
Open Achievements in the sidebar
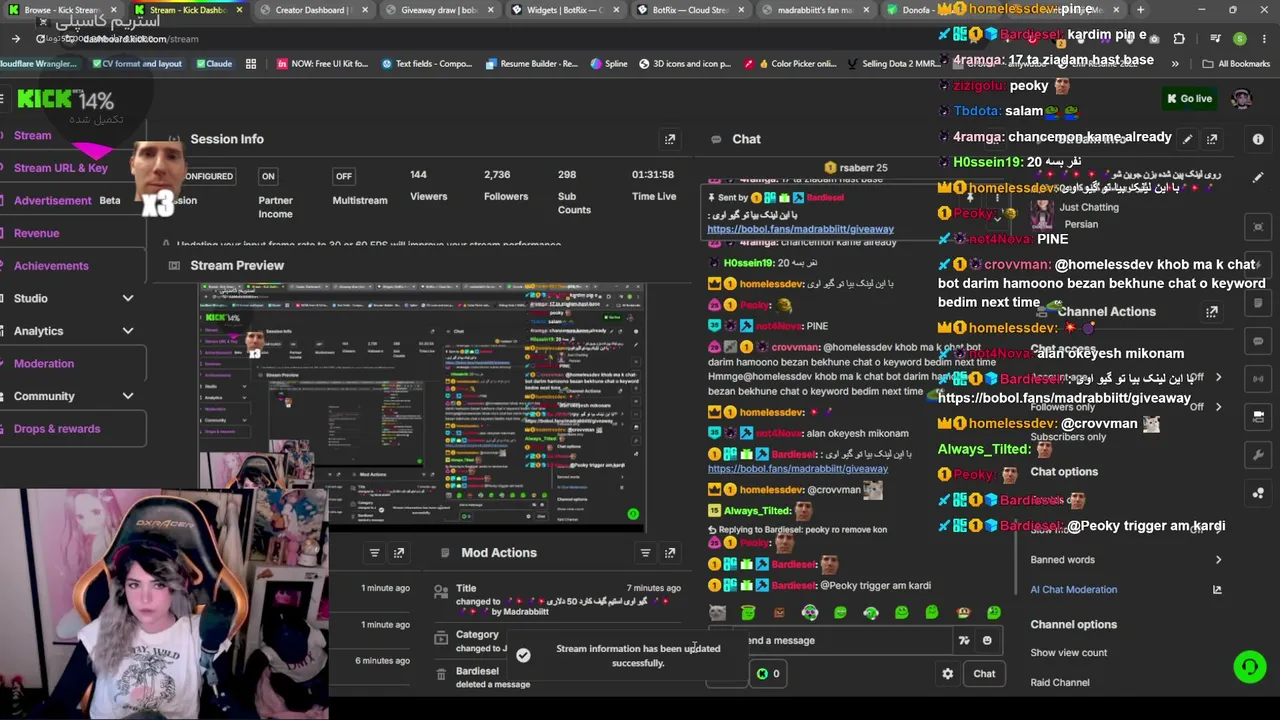(51, 266)
